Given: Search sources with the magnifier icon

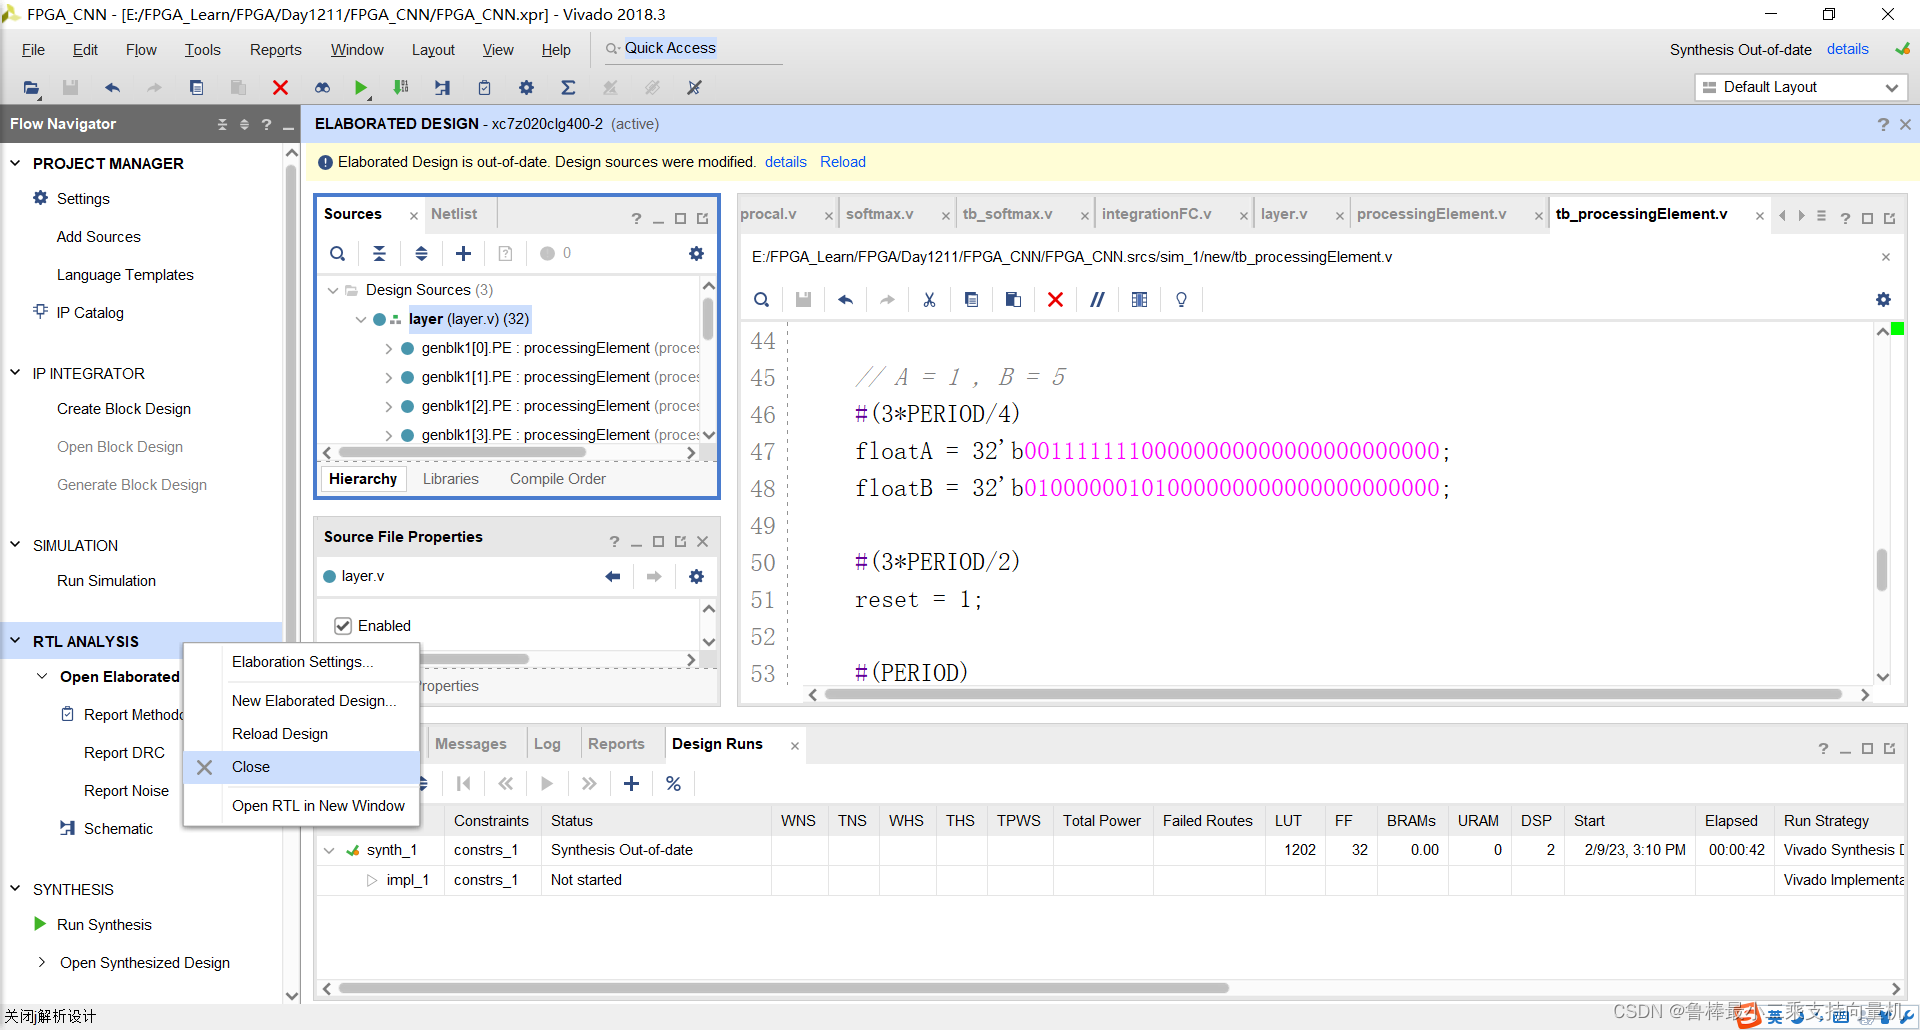Looking at the screenshot, I should (338, 254).
